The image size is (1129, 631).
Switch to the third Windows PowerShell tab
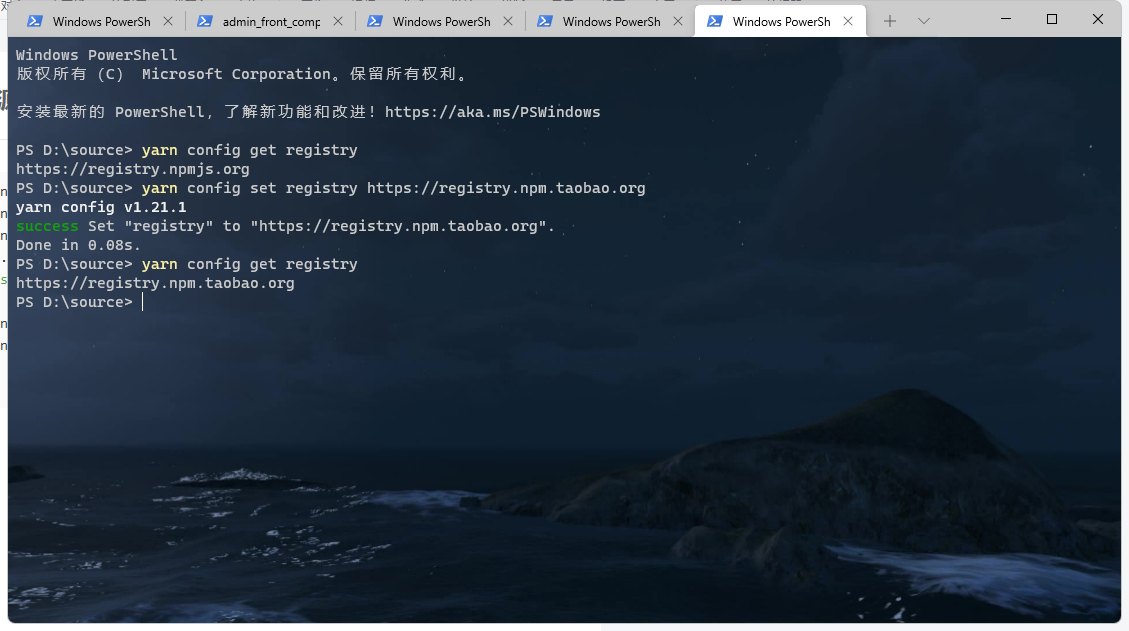(441, 22)
